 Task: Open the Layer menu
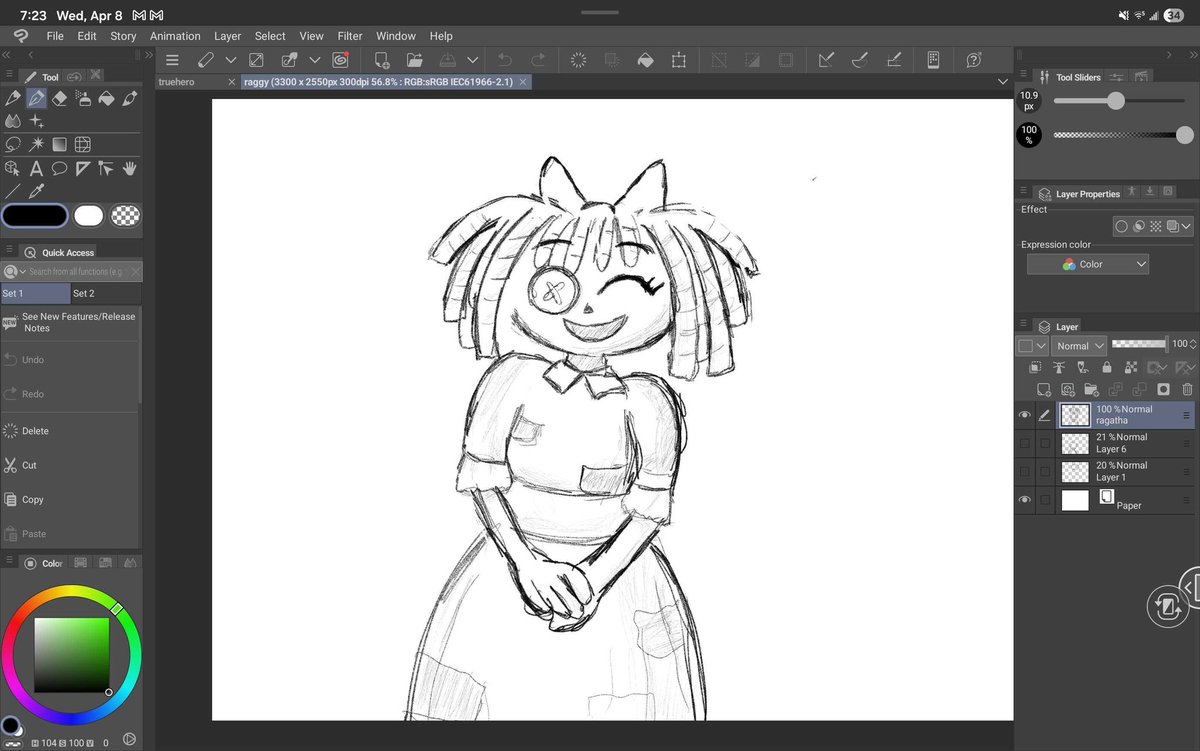[227, 36]
